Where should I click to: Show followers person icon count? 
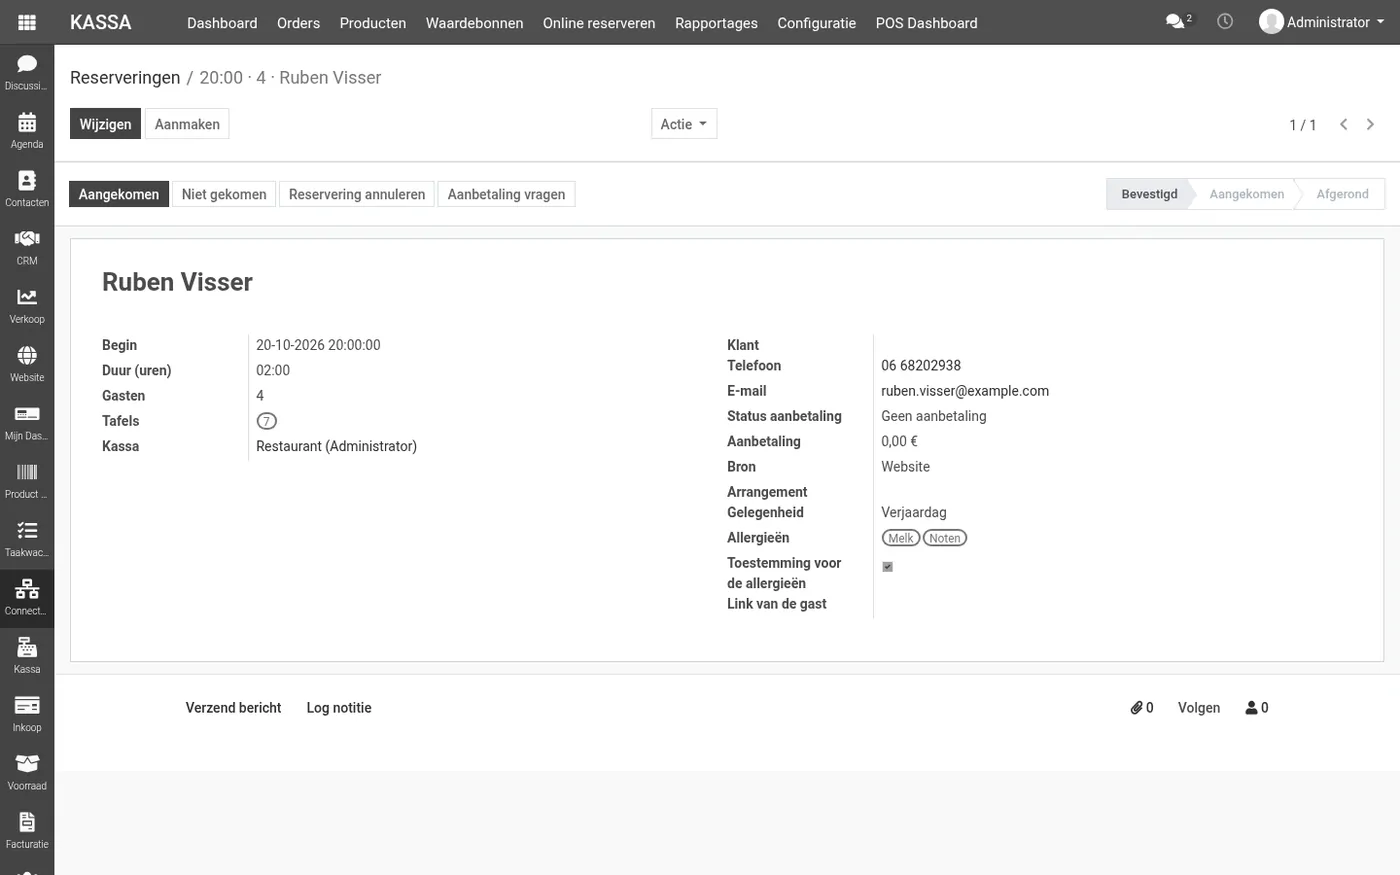tap(1257, 707)
